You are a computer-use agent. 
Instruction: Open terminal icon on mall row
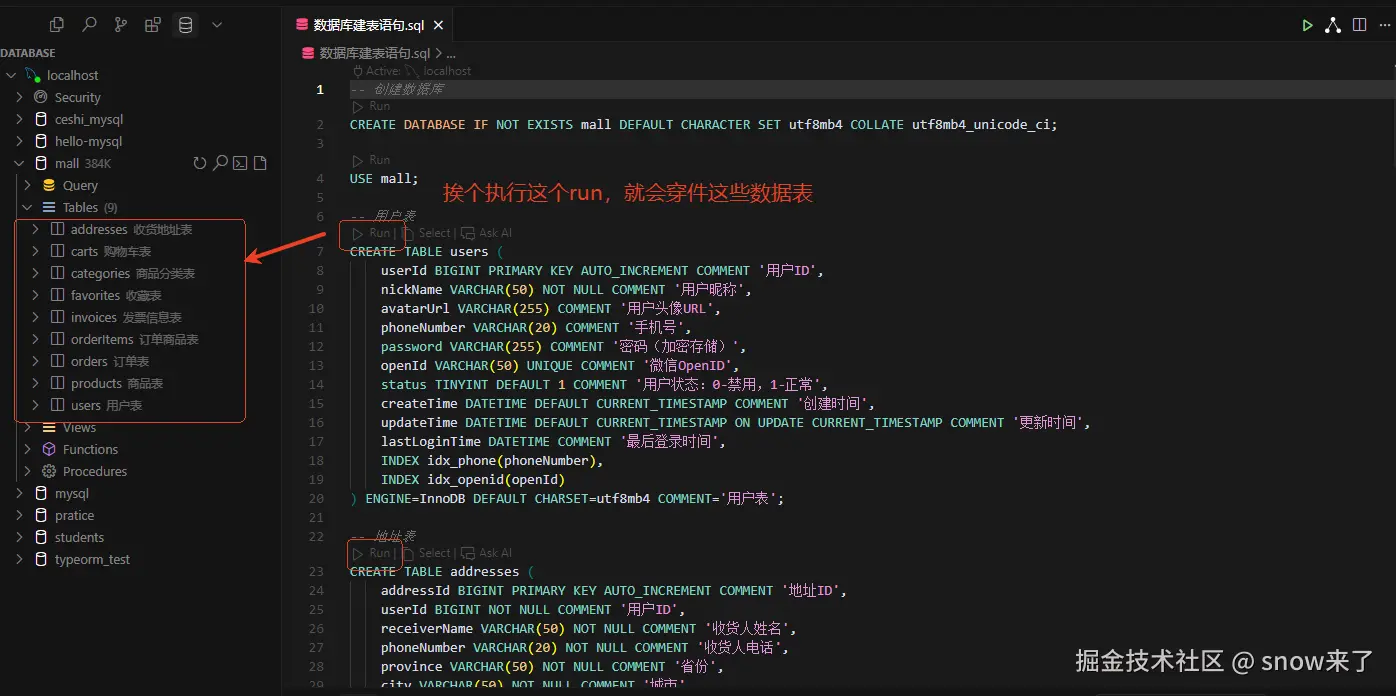pyautogui.click(x=240, y=163)
